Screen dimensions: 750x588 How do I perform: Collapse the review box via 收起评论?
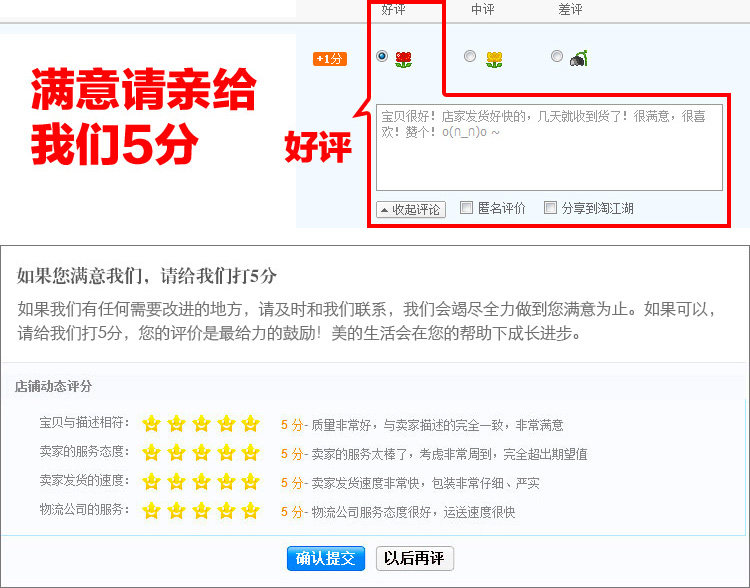410,209
